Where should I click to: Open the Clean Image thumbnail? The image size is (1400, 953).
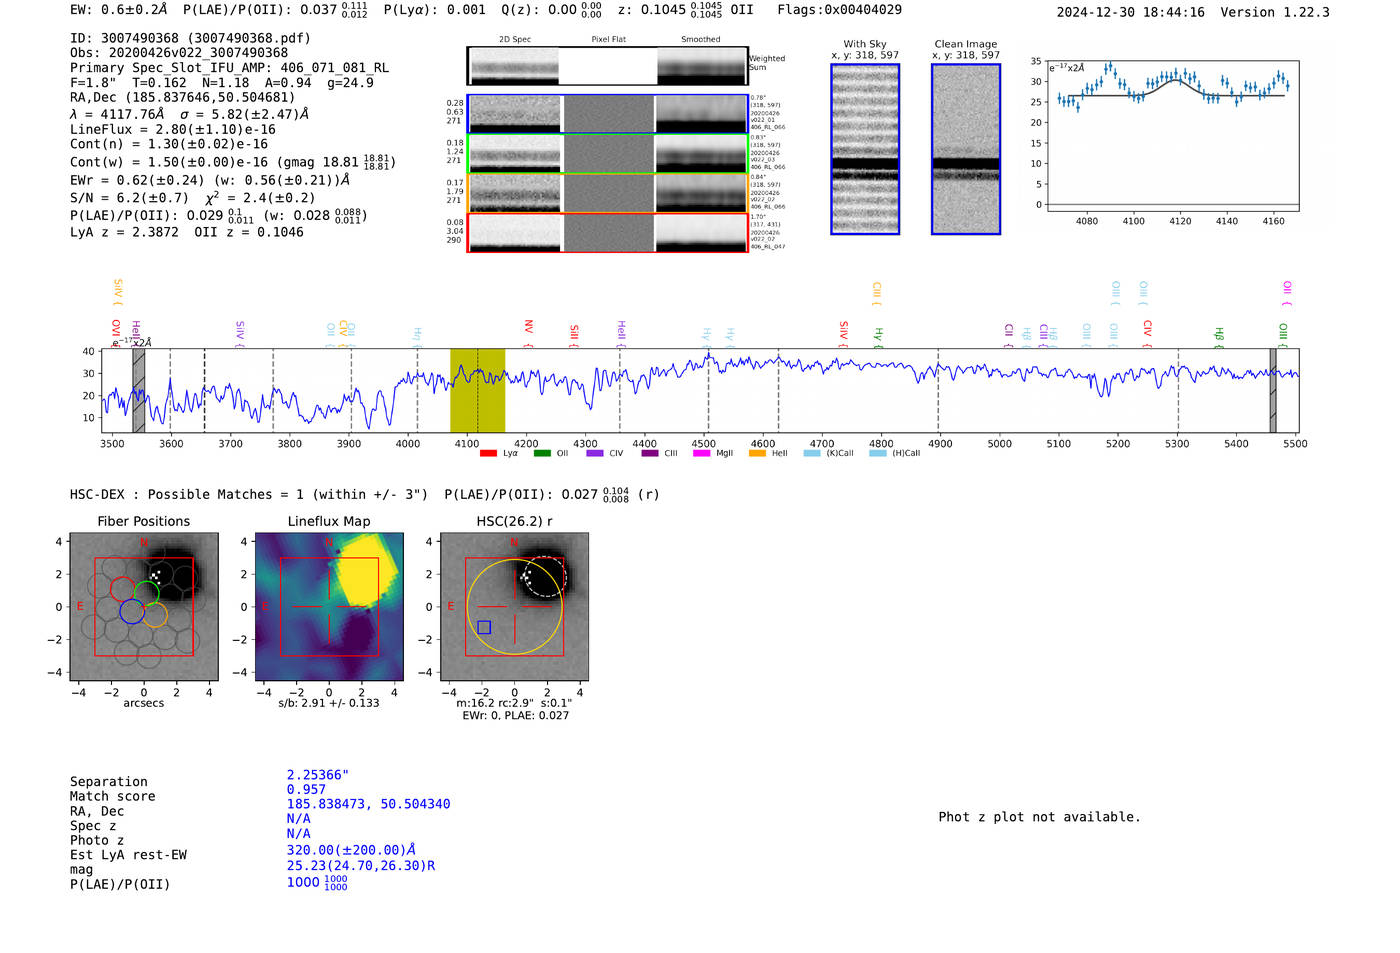[965, 150]
